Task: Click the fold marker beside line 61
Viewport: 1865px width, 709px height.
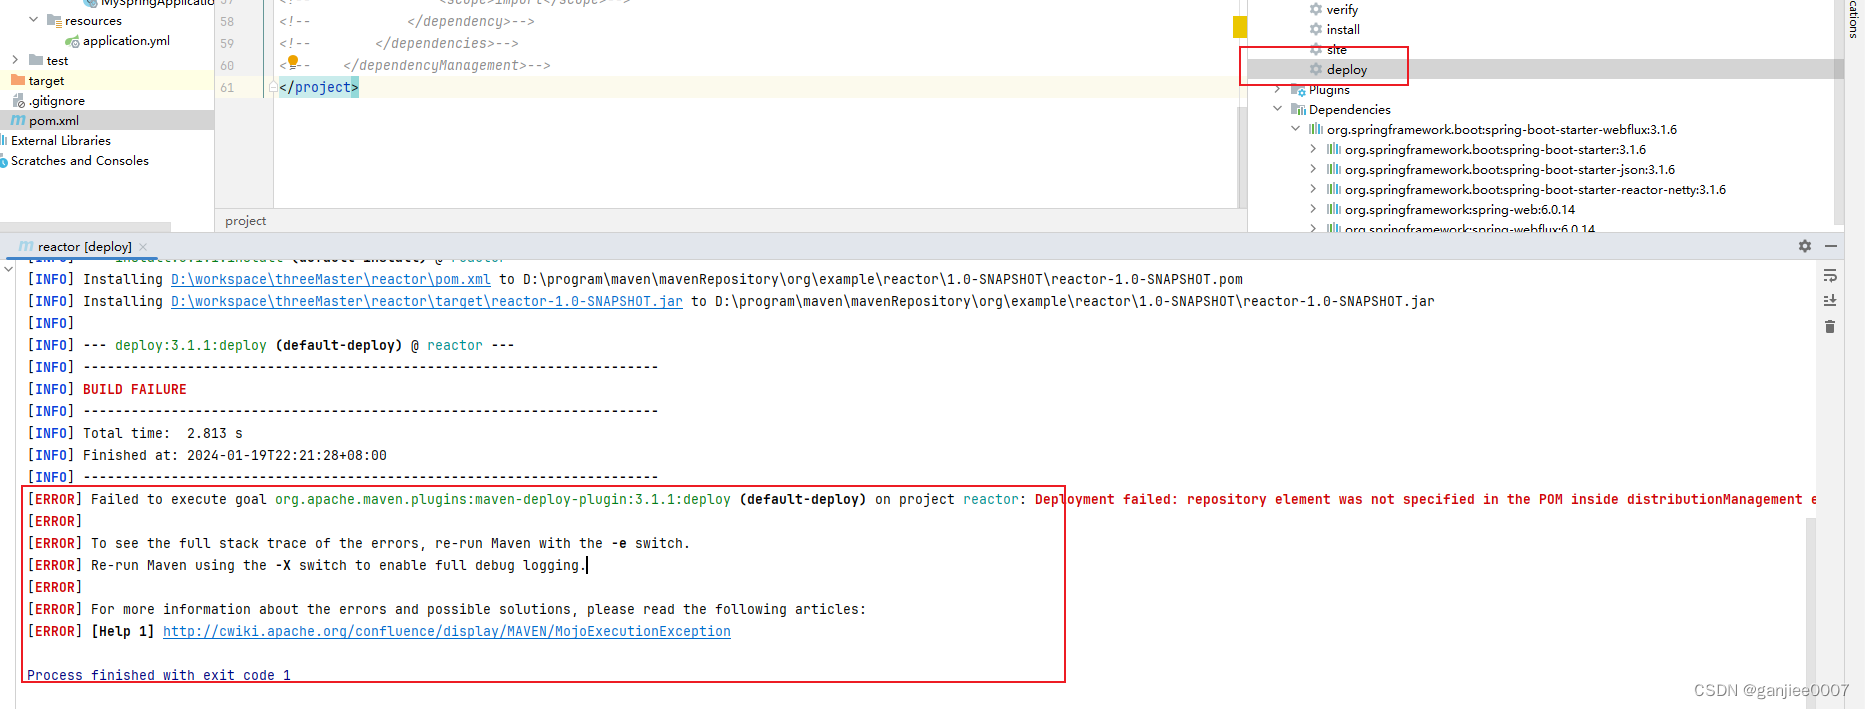Action: pos(272,88)
